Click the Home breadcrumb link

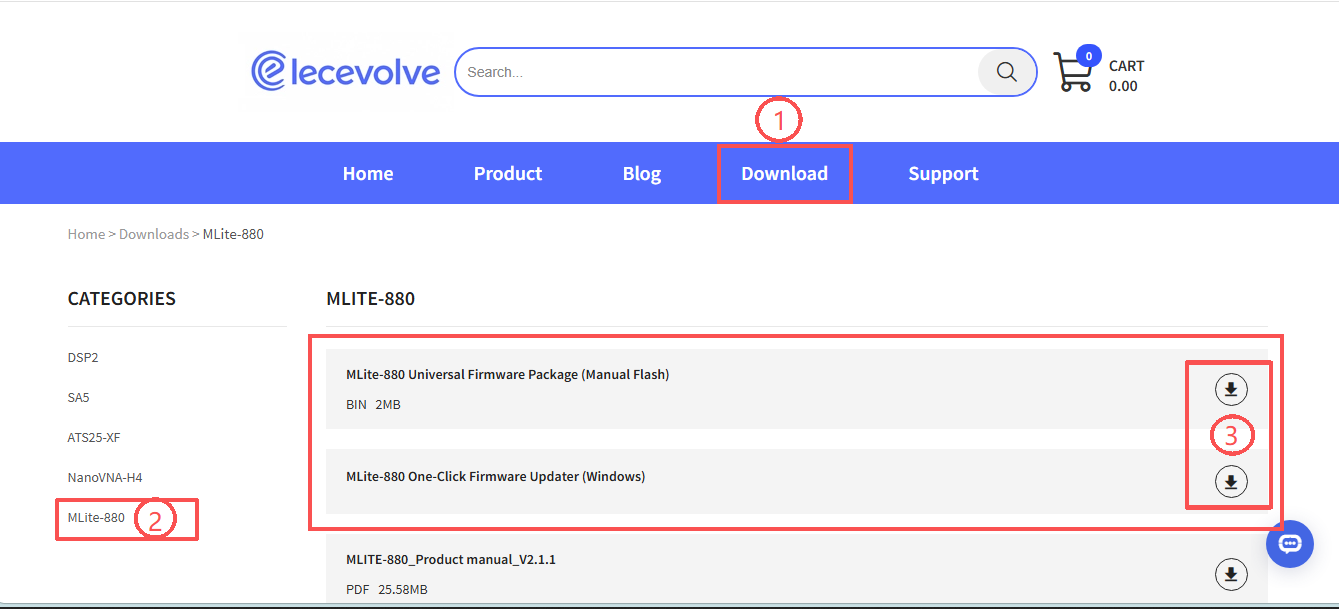coord(86,234)
